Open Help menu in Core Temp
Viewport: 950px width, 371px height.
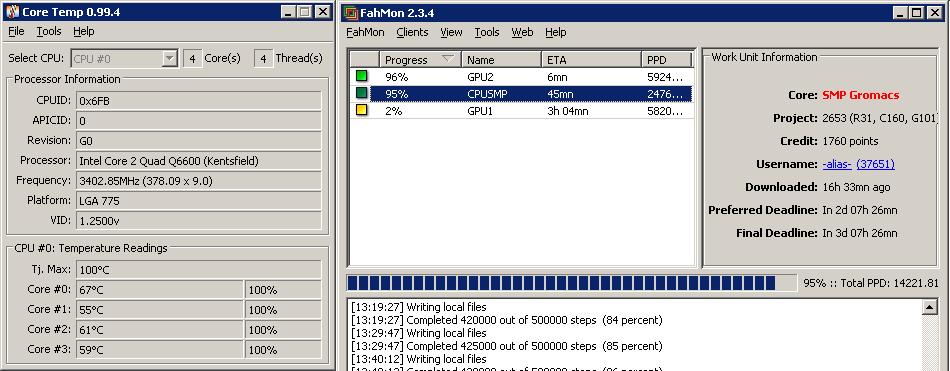(84, 31)
